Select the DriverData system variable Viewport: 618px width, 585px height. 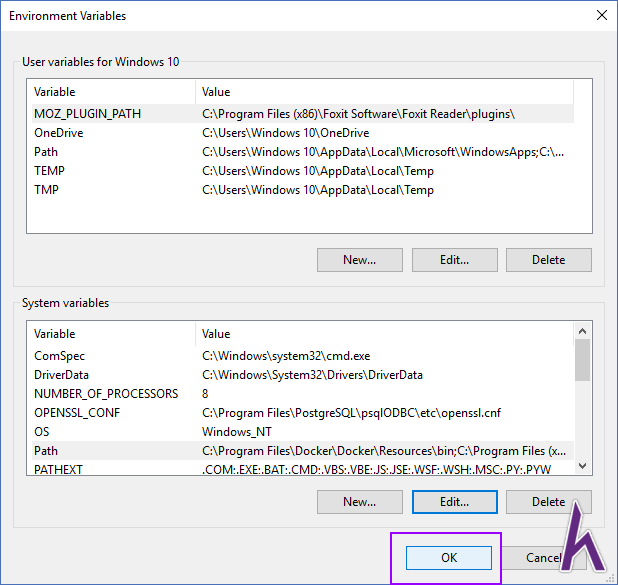[x=303, y=374]
